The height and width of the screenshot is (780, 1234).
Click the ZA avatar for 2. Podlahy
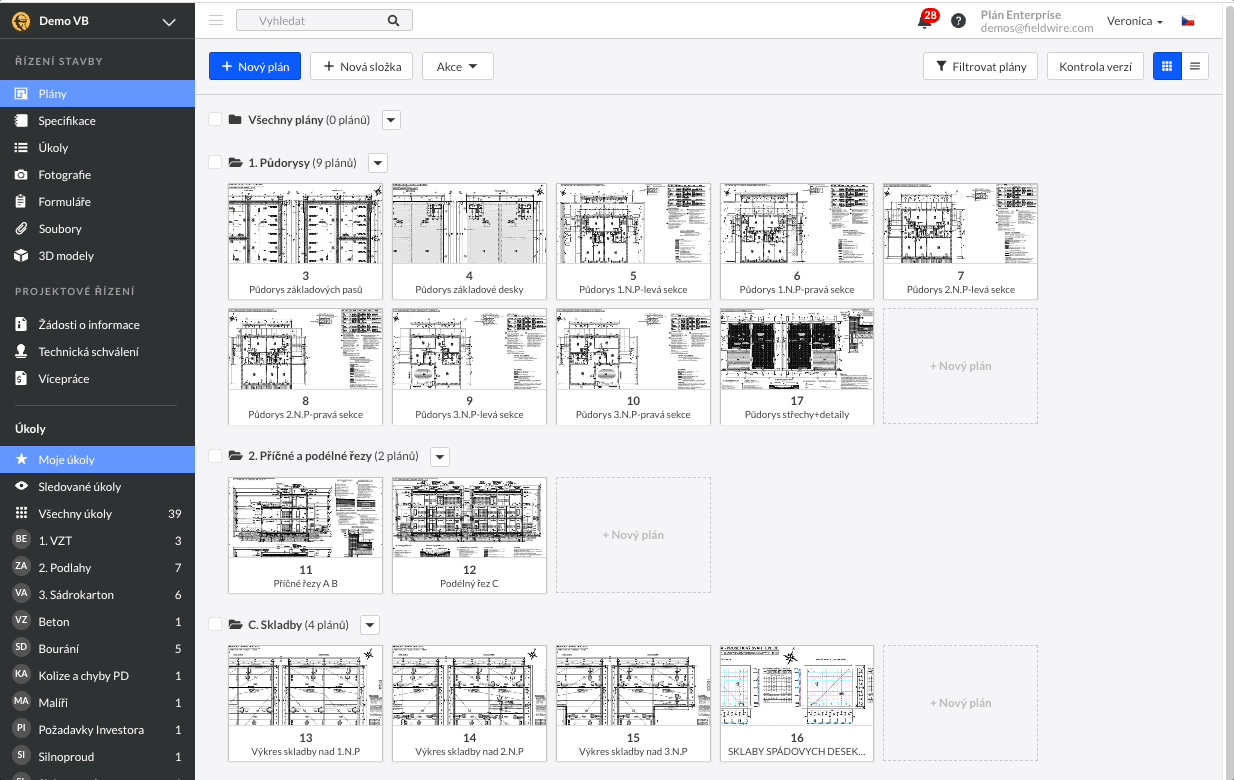click(x=21, y=567)
